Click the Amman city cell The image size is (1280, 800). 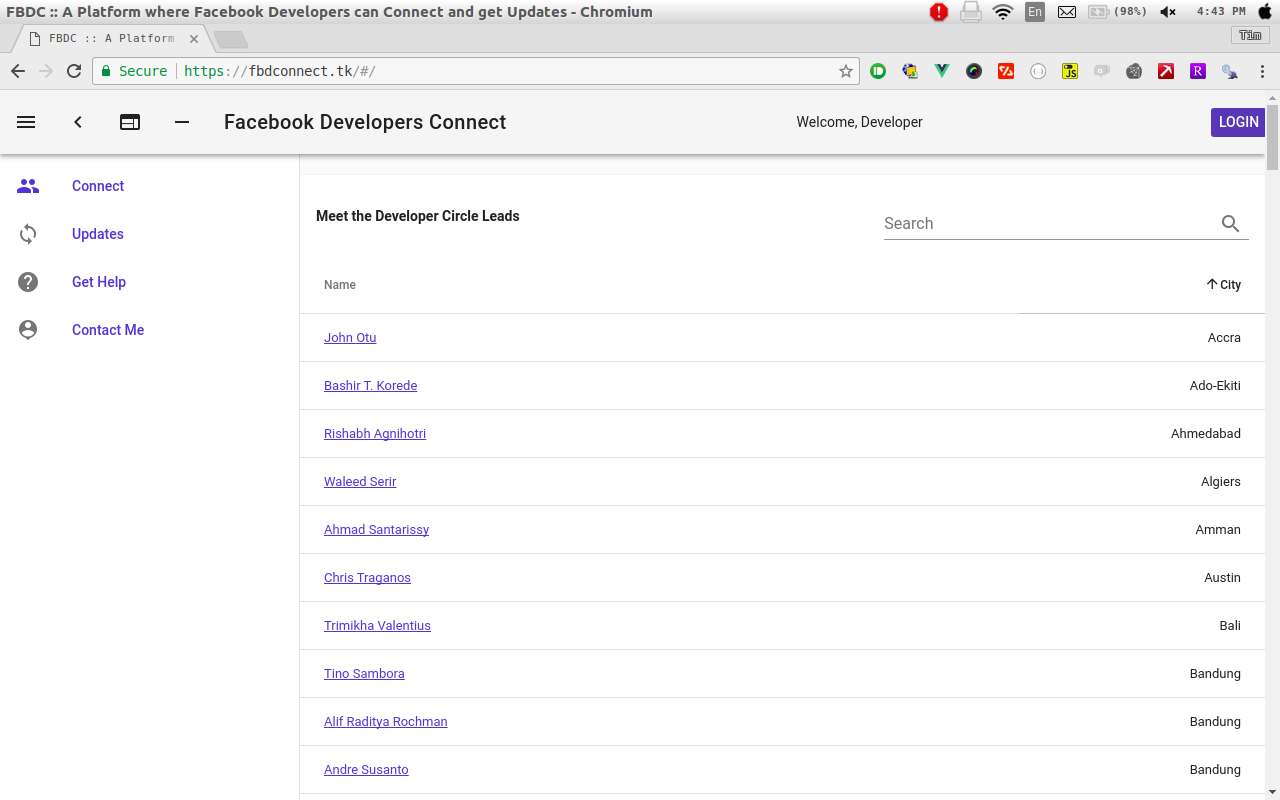[1218, 530]
